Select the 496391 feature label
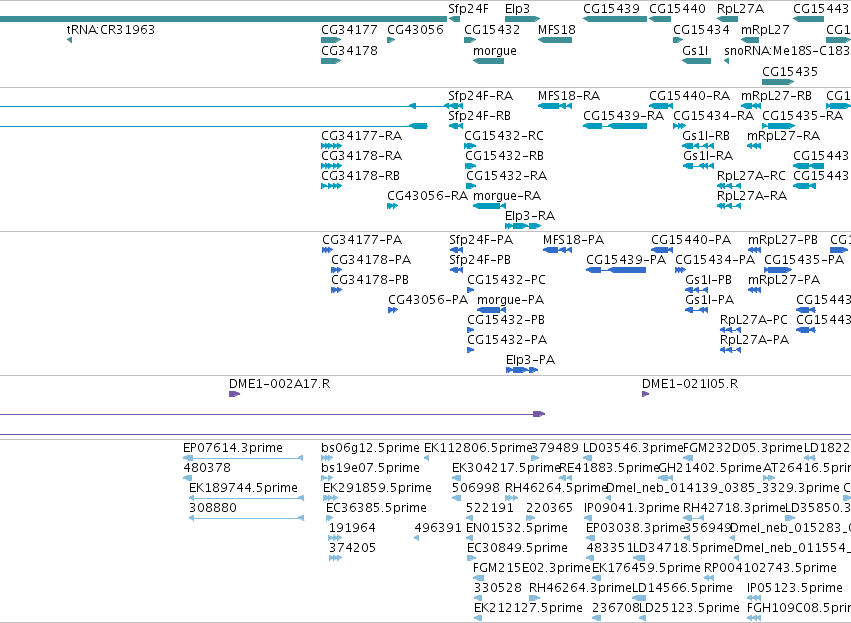 tap(437, 527)
